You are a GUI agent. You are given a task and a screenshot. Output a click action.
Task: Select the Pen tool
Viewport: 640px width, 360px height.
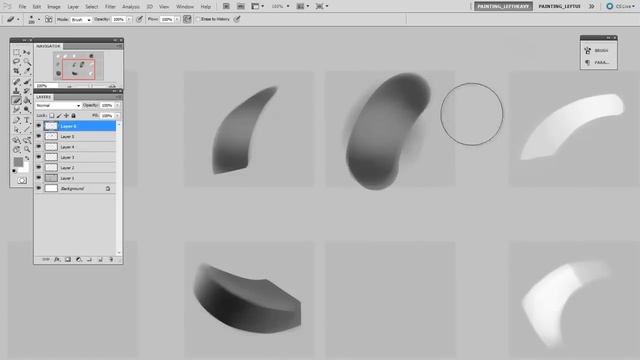16,120
